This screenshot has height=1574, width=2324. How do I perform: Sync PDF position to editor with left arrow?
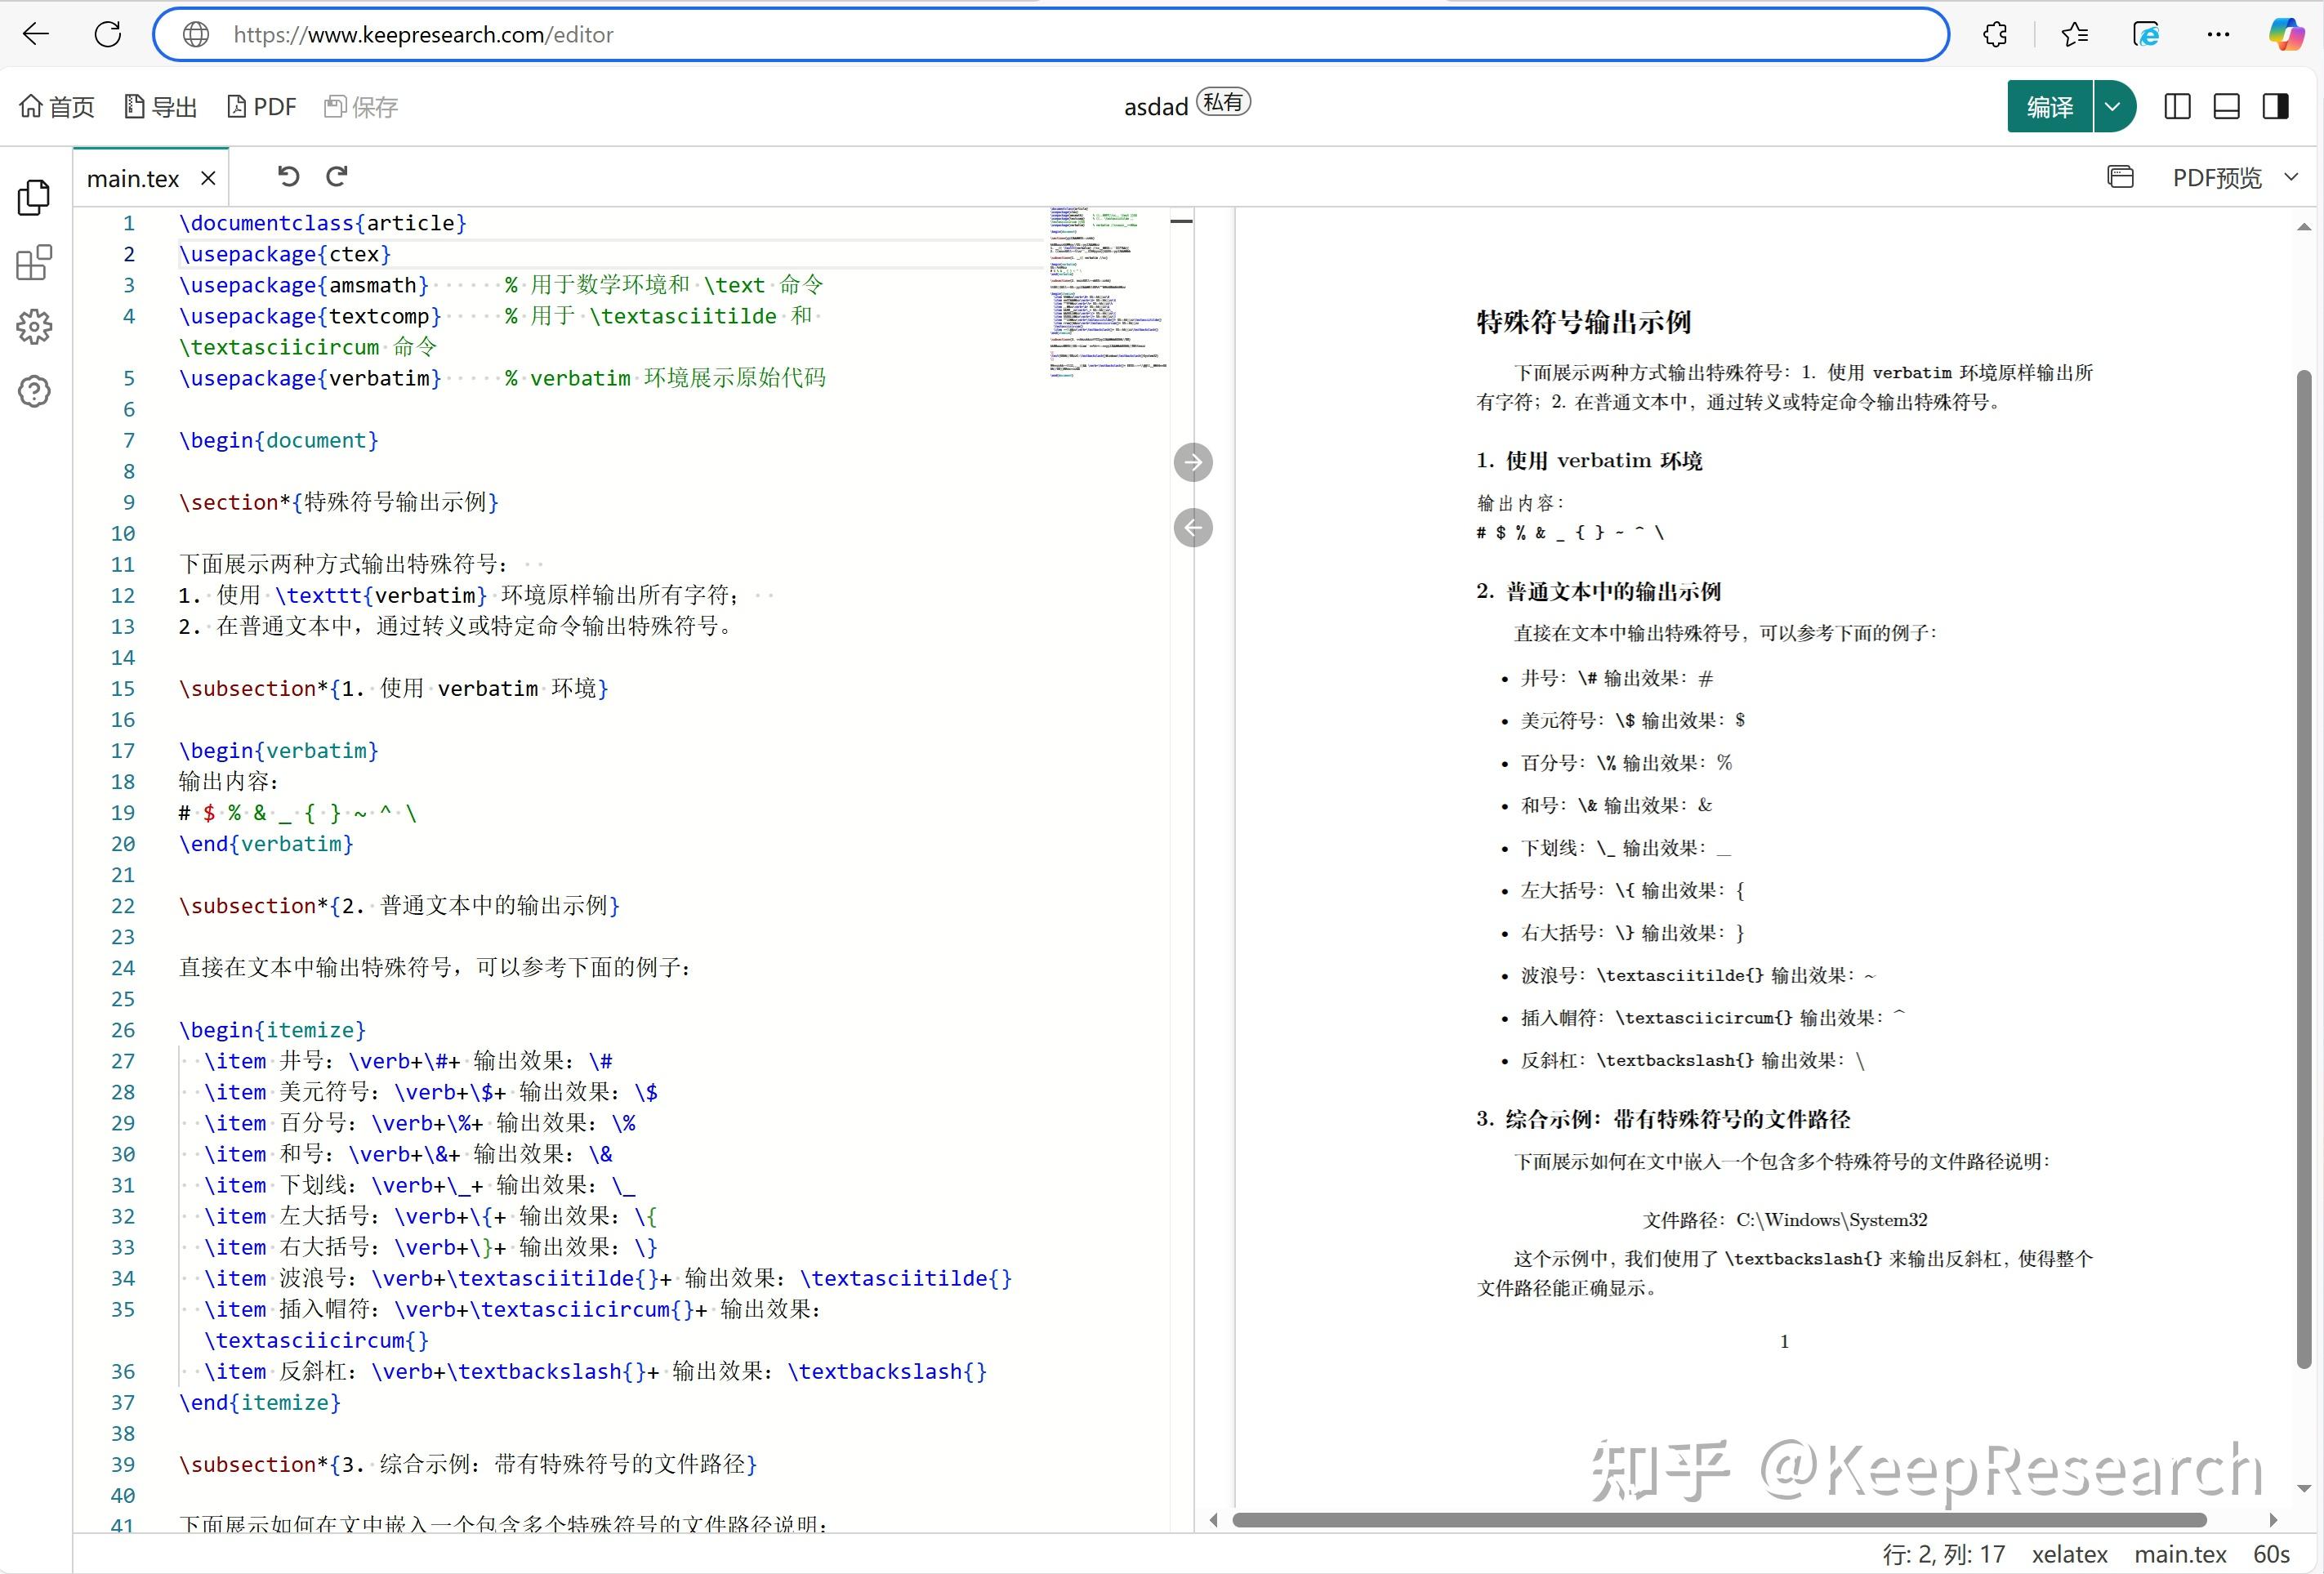click(x=1193, y=527)
